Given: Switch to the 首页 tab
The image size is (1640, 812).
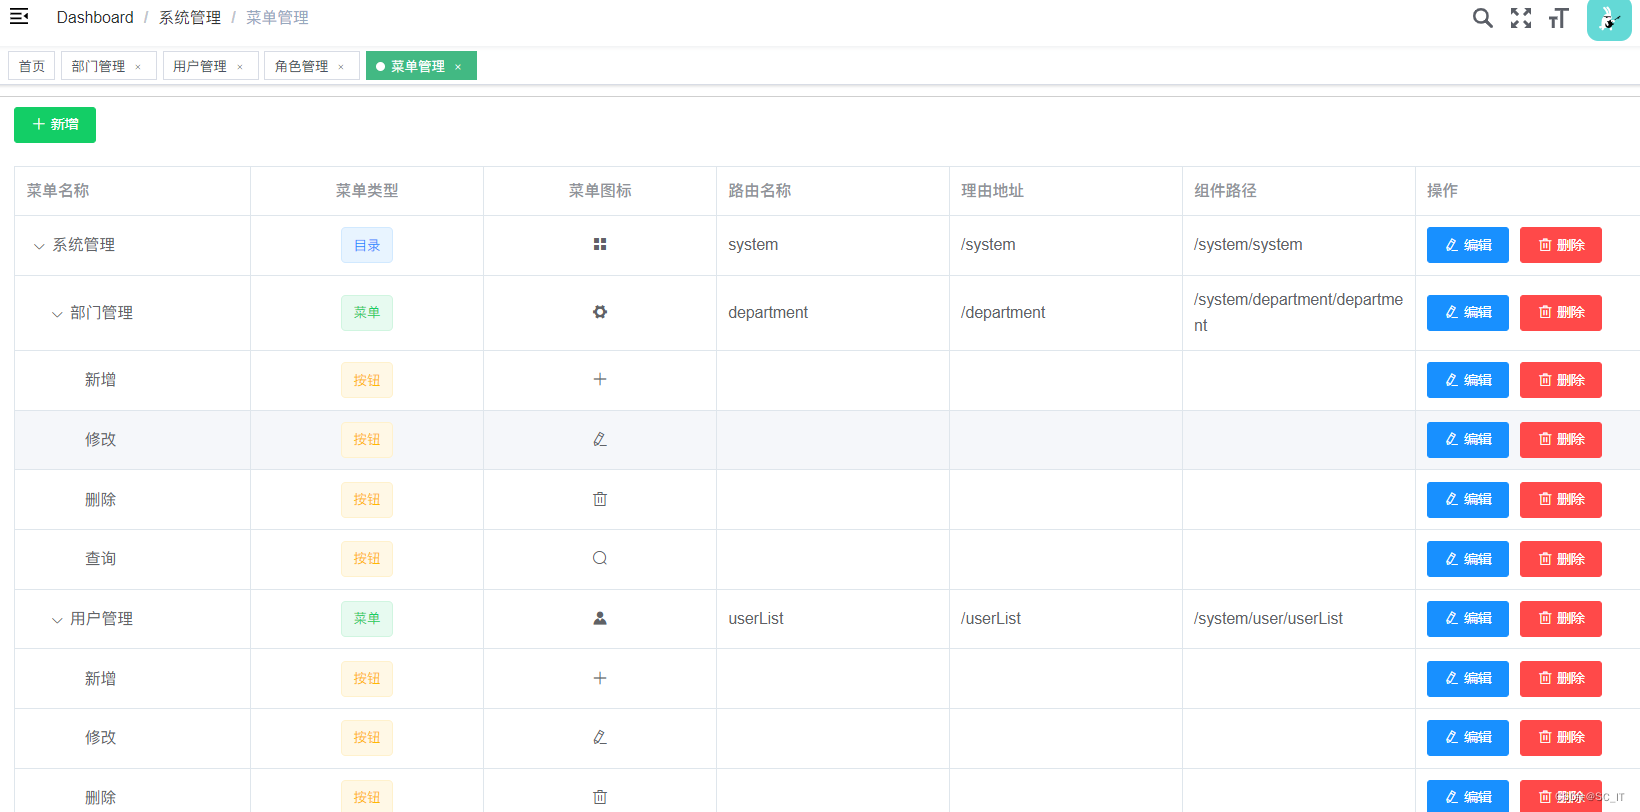Looking at the screenshot, I should 32,66.
